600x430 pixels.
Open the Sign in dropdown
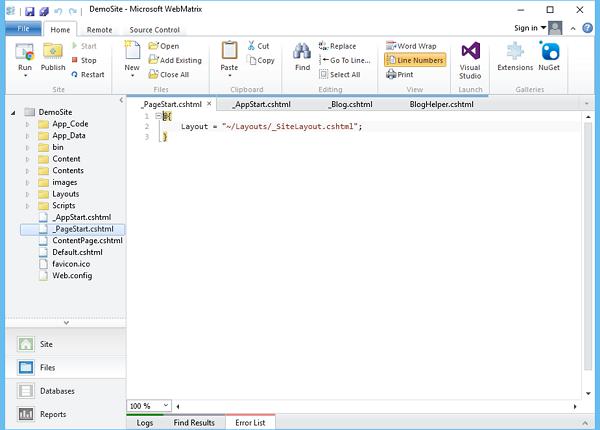click(530, 28)
